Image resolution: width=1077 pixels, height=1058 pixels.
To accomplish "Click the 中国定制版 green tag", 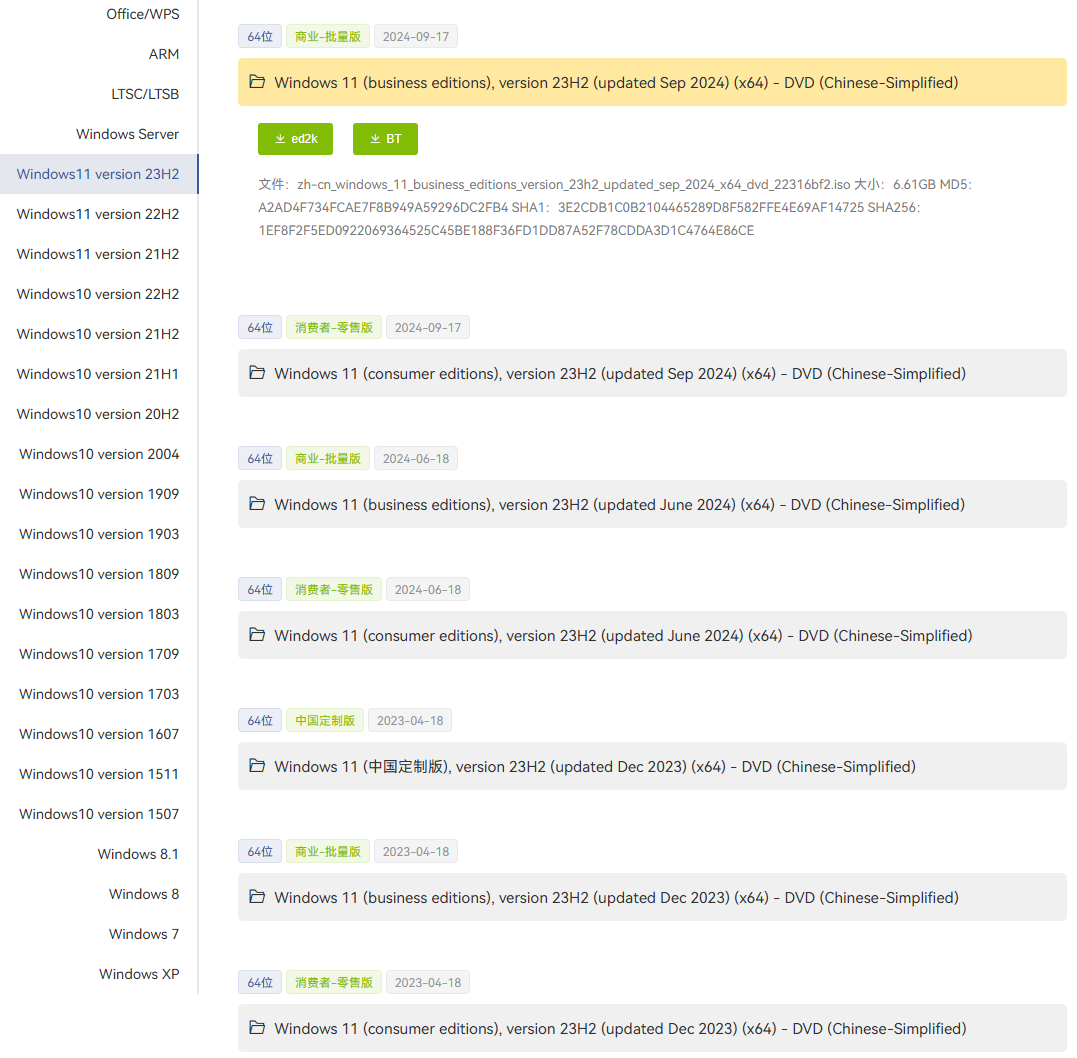I will point(325,721).
